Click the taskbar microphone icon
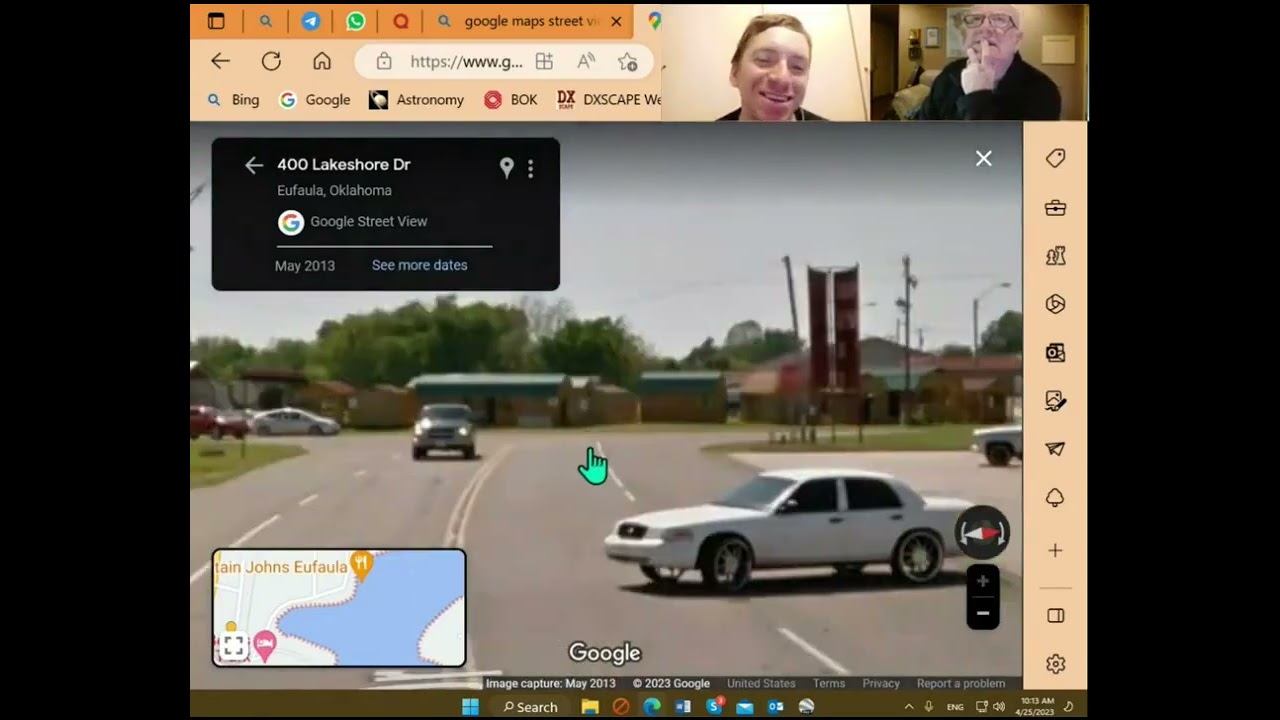This screenshot has width=1280, height=720. click(x=929, y=707)
